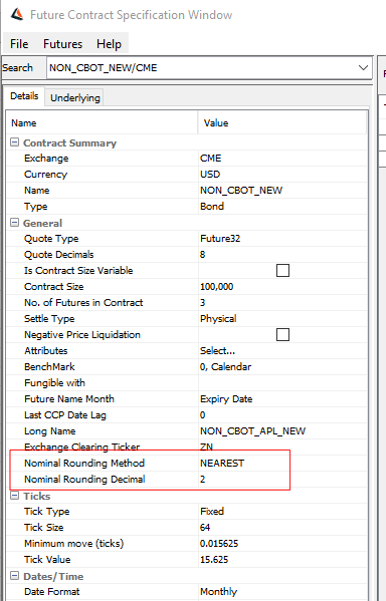The height and width of the screenshot is (601, 386).
Task: Click the Tick Type value Fixed
Action: pyautogui.click(x=212, y=511)
